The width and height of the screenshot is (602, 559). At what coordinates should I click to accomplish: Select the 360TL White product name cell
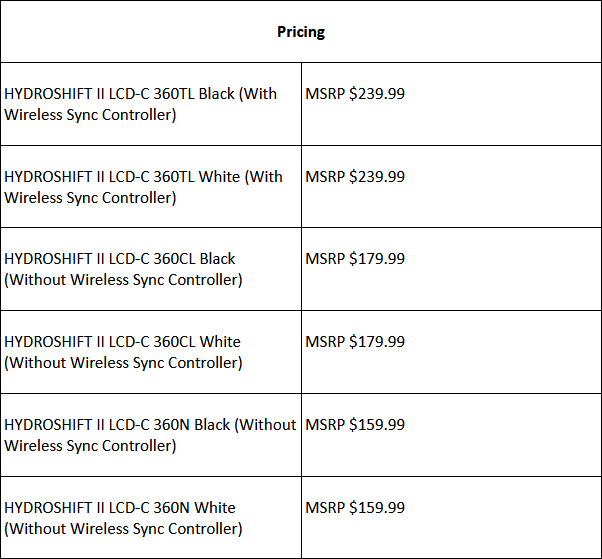(x=151, y=187)
